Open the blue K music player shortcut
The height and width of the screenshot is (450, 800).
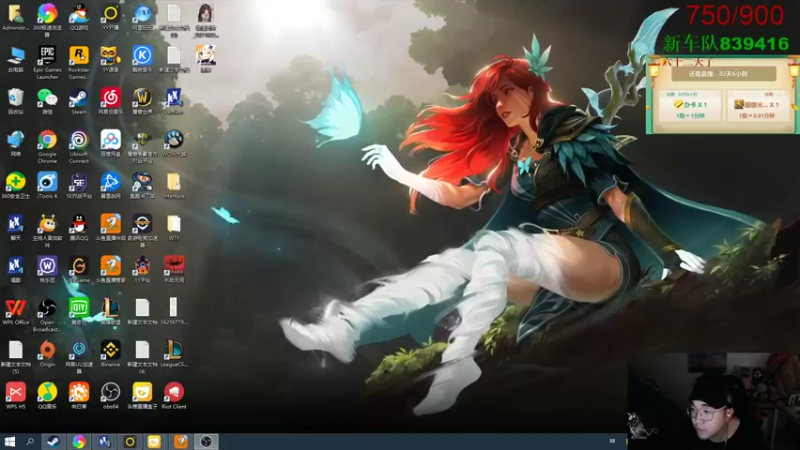coord(142,55)
